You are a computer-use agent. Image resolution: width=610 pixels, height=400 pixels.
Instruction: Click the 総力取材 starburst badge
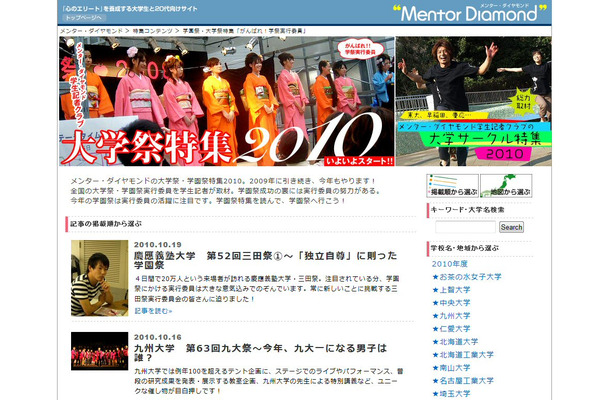click(524, 103)
